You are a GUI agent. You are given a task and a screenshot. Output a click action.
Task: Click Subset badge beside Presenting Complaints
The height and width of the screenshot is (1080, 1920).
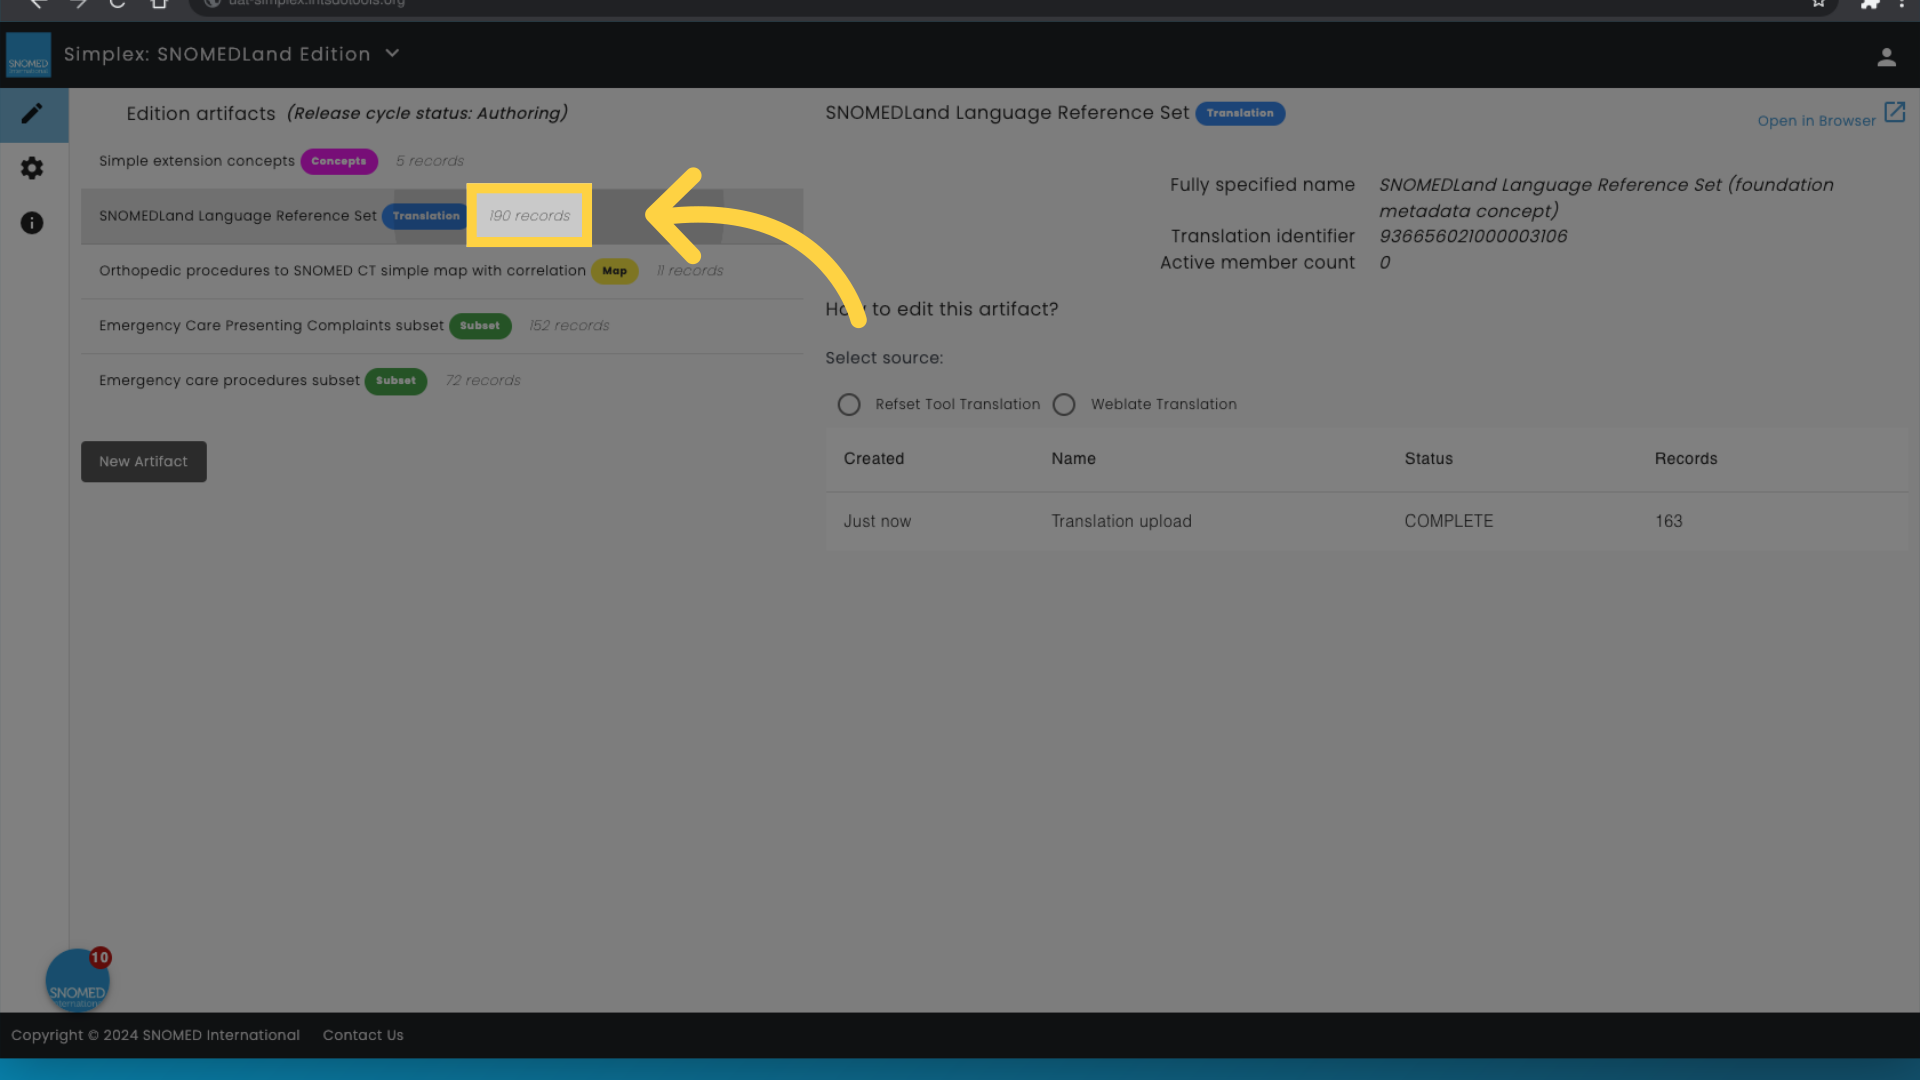click(x=480, y=326)
